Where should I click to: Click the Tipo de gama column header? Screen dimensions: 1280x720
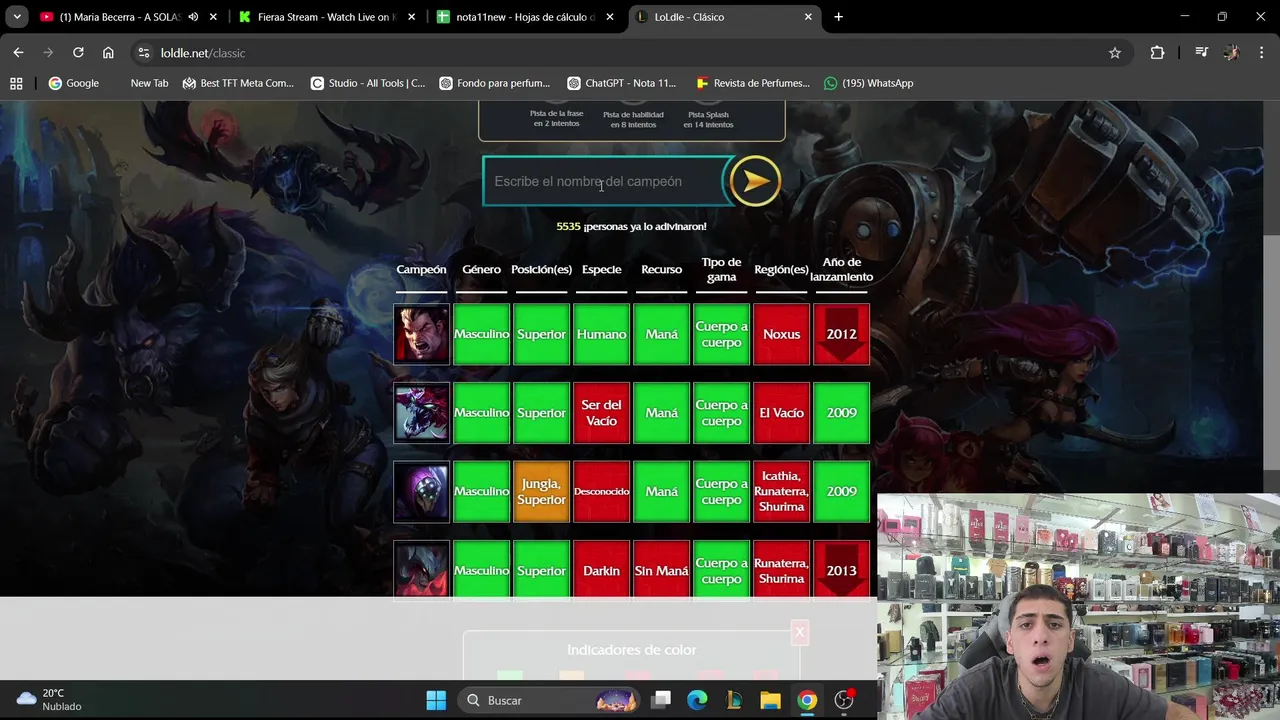[721, 269]
